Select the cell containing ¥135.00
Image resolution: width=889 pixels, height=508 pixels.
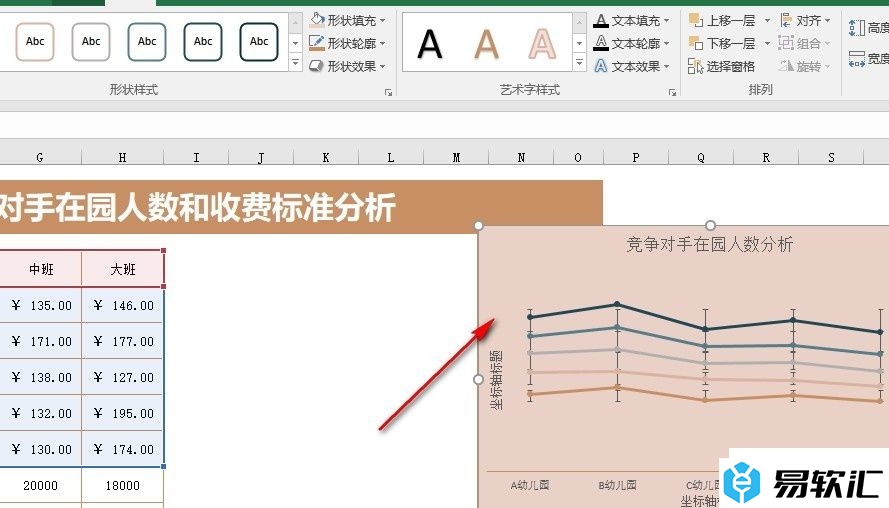[41, 306]
